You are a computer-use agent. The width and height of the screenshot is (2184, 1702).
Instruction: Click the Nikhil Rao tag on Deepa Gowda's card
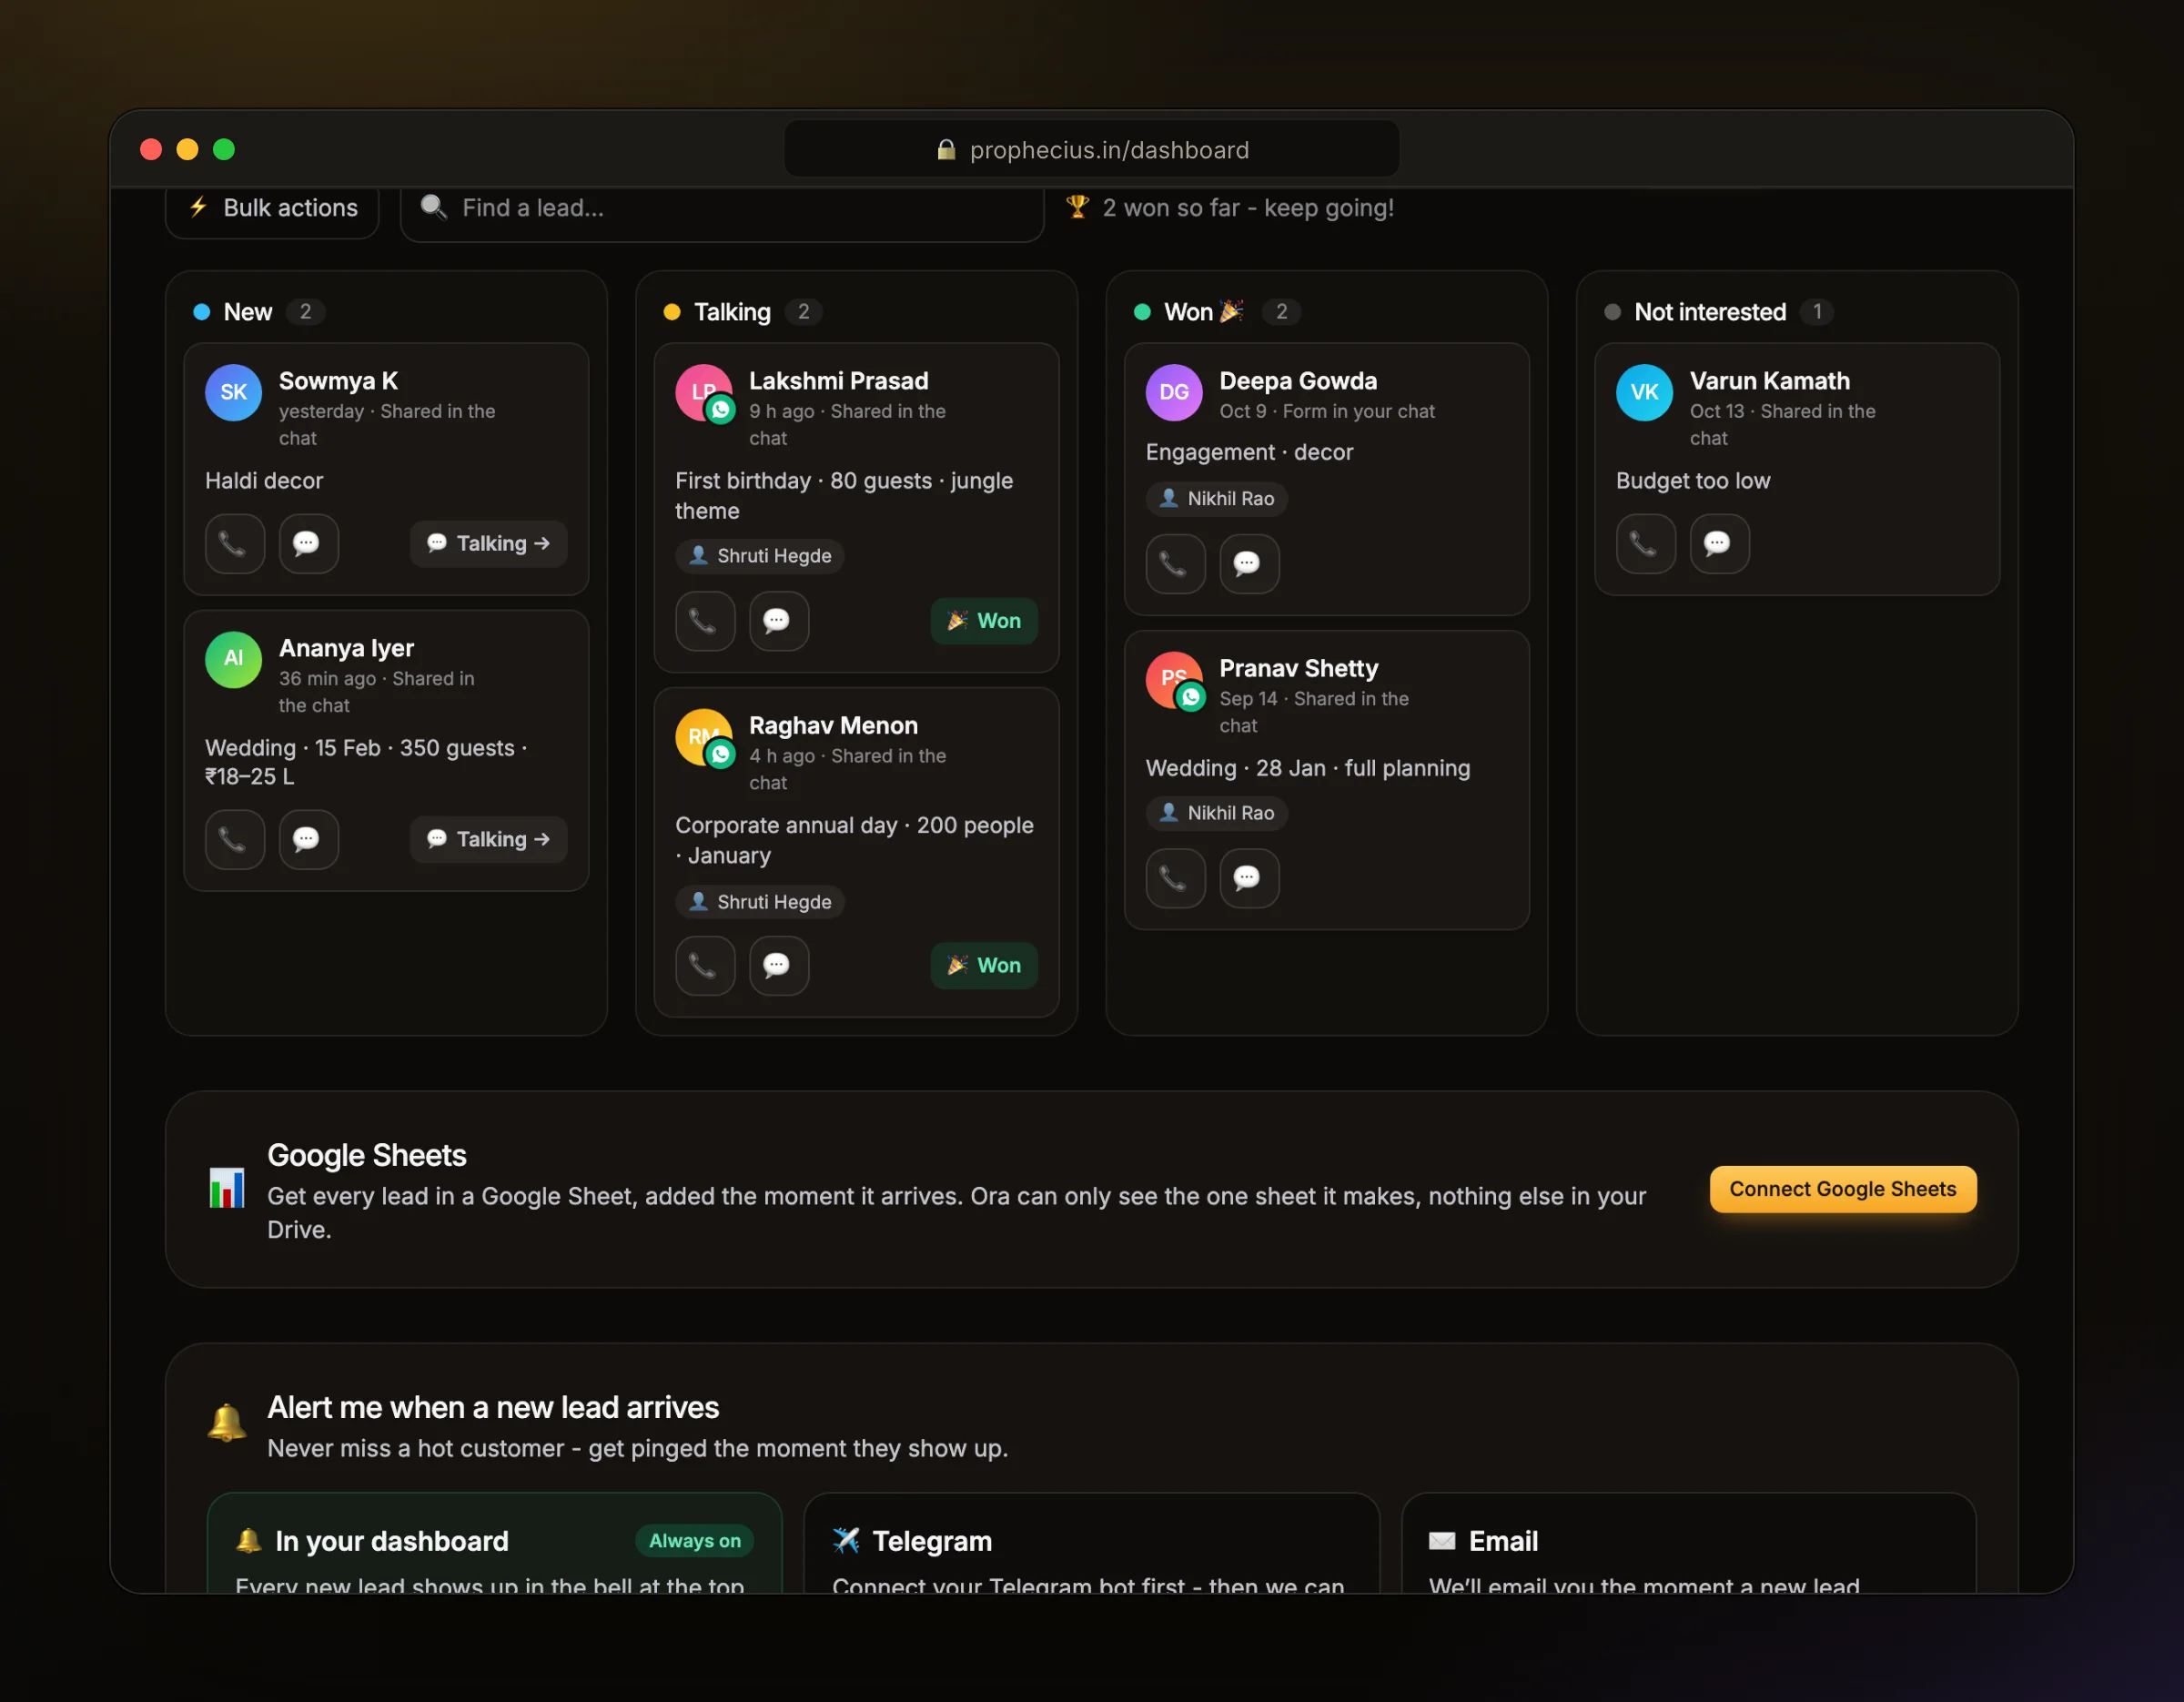[x=1216, y=499]
